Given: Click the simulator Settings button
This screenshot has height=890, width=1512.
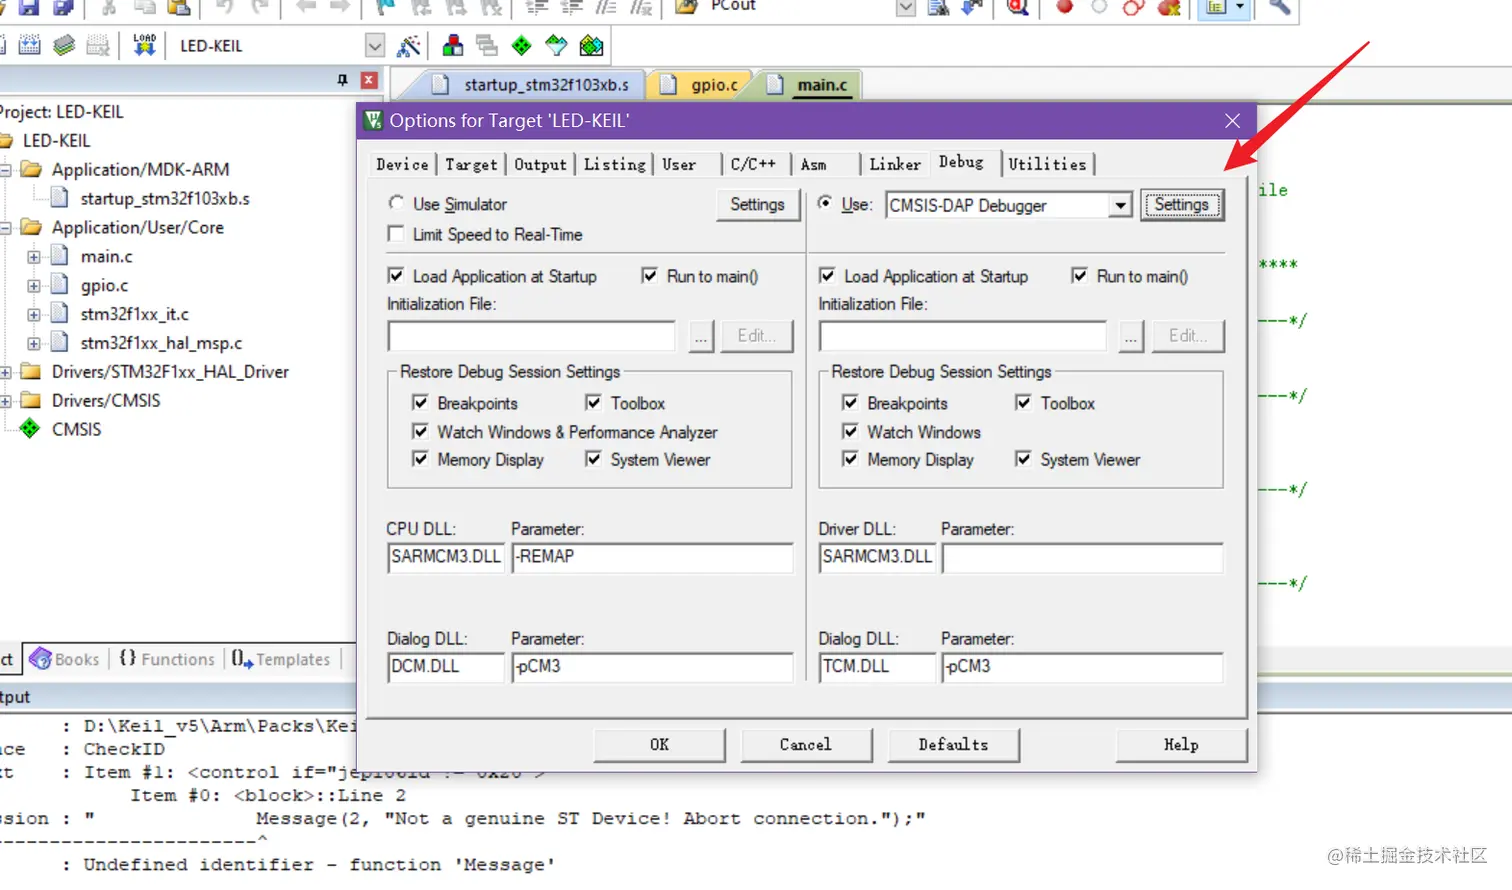Looking at the screenshot, I should (x=757, y=205).
